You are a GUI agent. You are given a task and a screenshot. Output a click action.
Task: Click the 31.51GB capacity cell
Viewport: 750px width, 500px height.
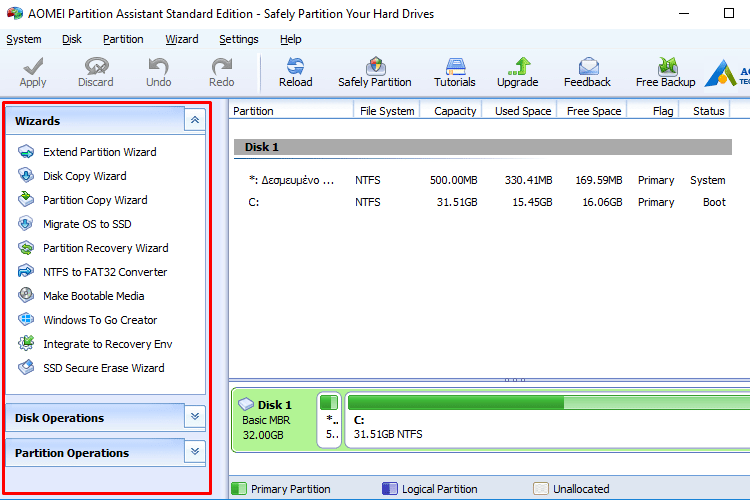click(x=457, y=202)
